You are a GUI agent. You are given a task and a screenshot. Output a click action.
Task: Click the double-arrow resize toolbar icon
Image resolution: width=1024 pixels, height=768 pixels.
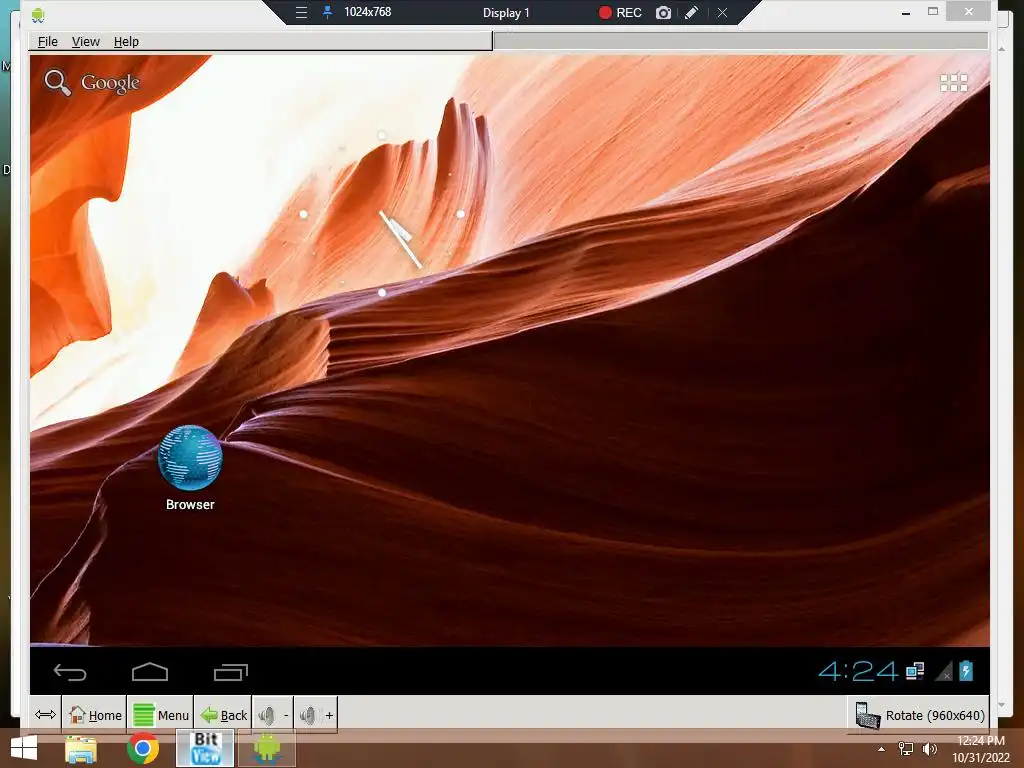(45, 714)
